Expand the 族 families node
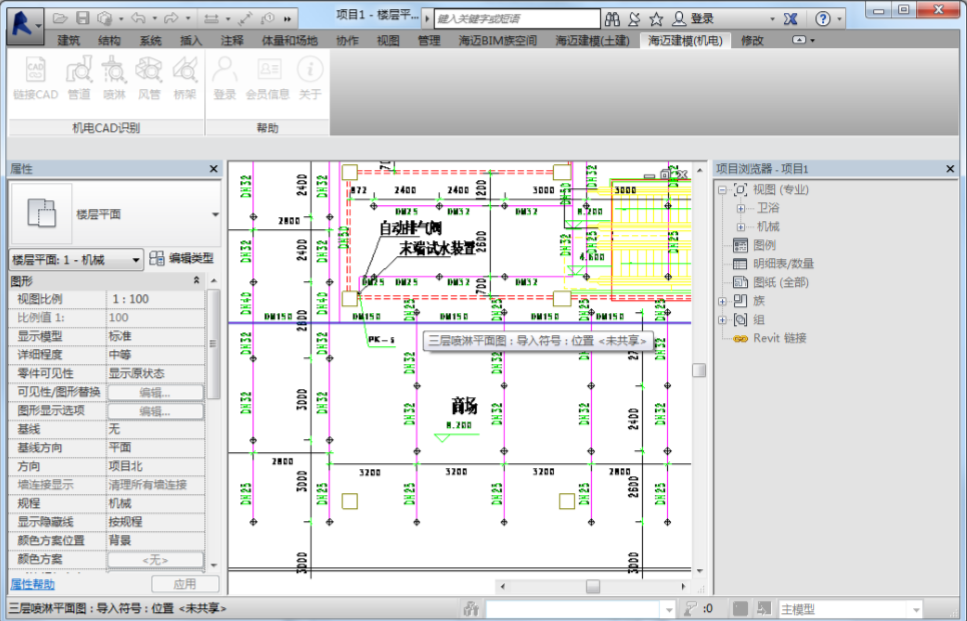The image size is (967, 621). pyautogui.click(x=722, y=302)
